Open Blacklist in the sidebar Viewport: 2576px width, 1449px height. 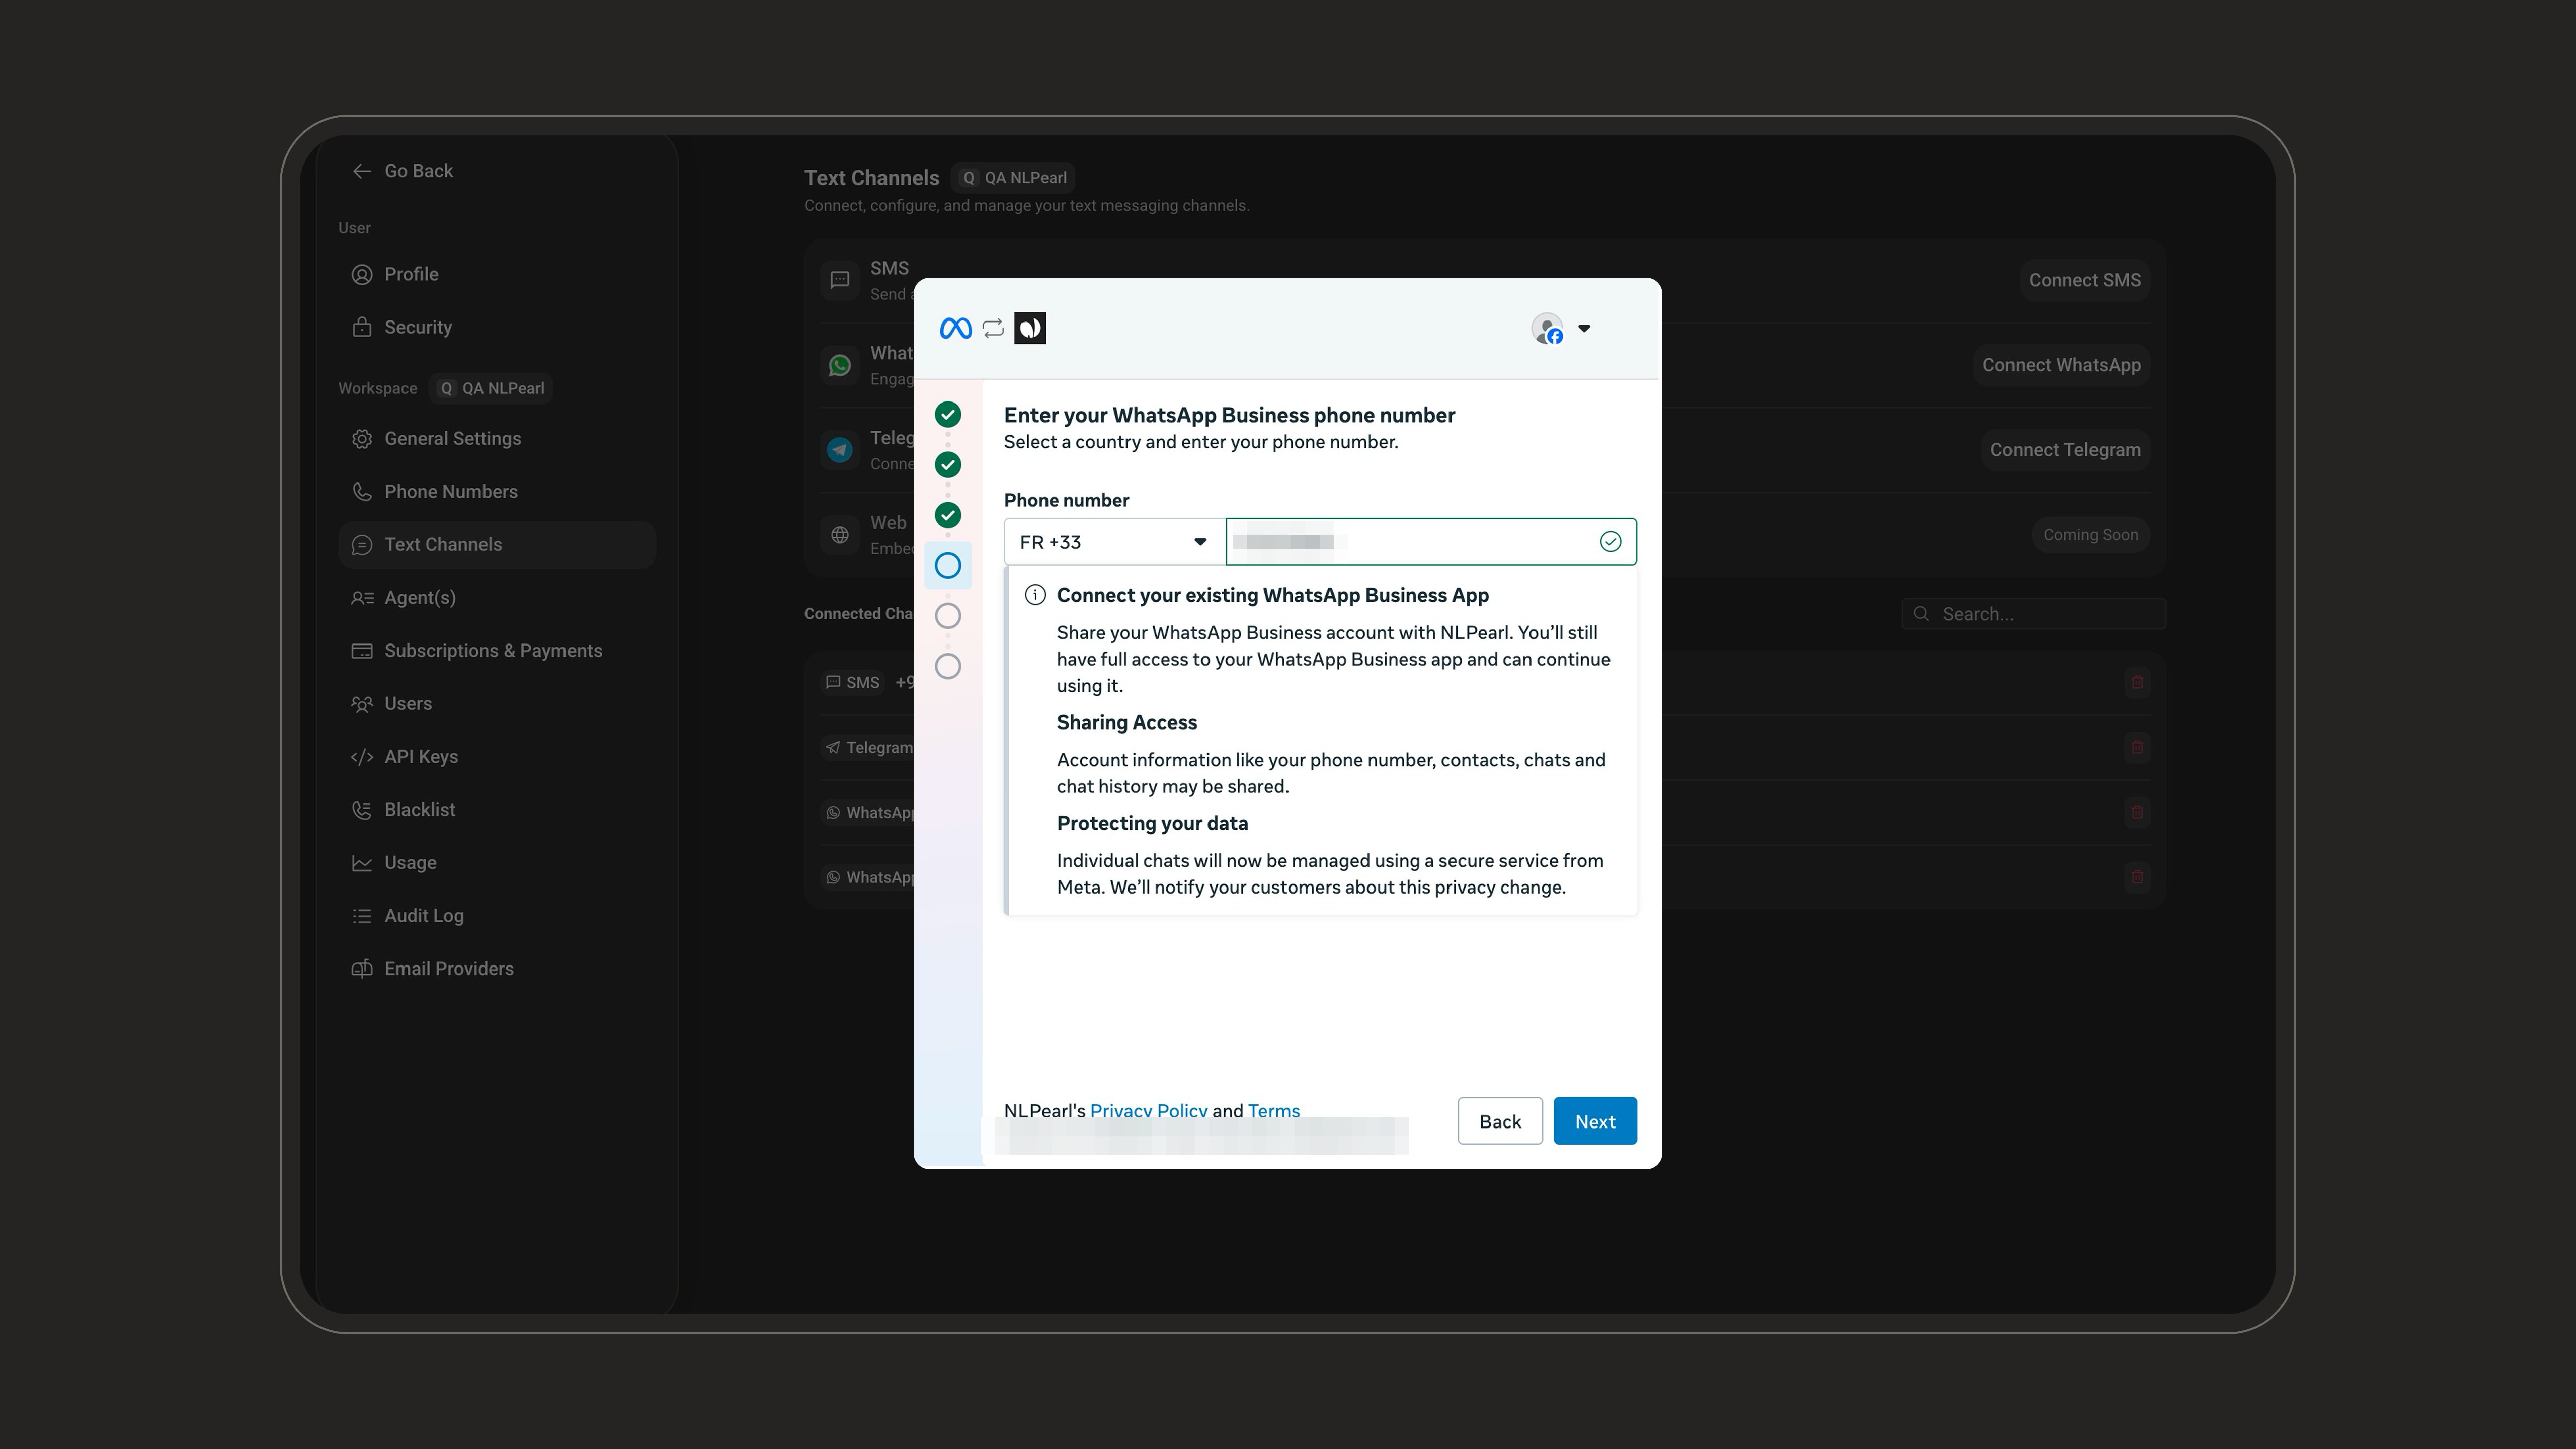pyautogui.click(x=496, y=809)
